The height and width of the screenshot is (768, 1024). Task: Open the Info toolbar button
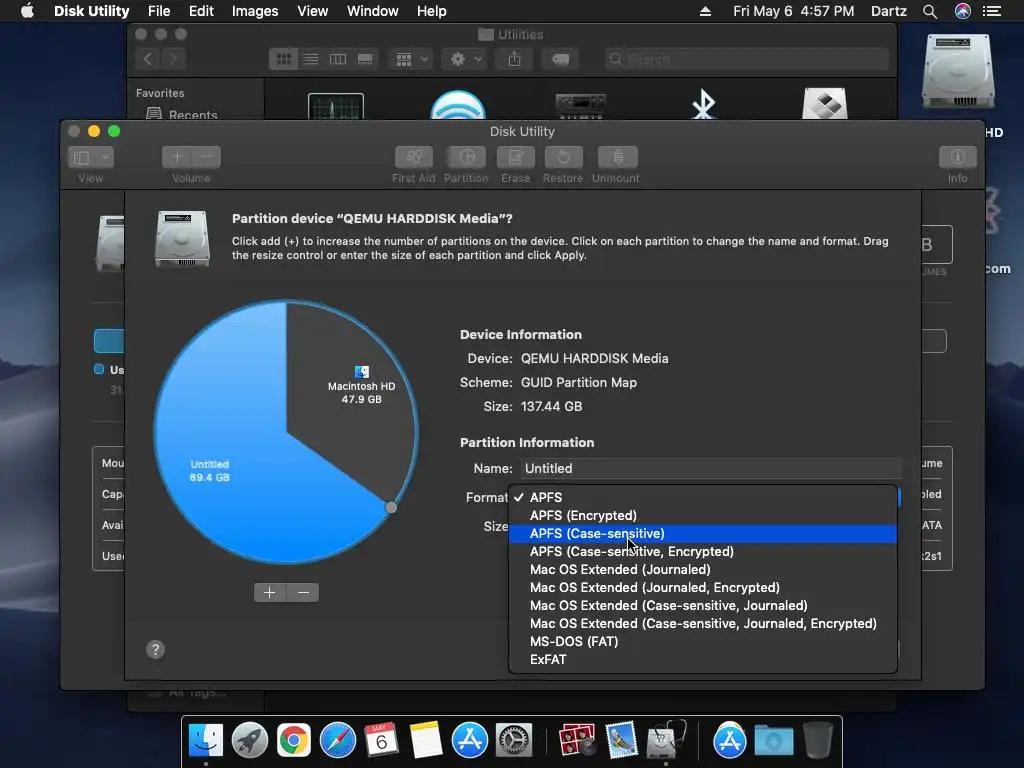(x=957, y=157)
